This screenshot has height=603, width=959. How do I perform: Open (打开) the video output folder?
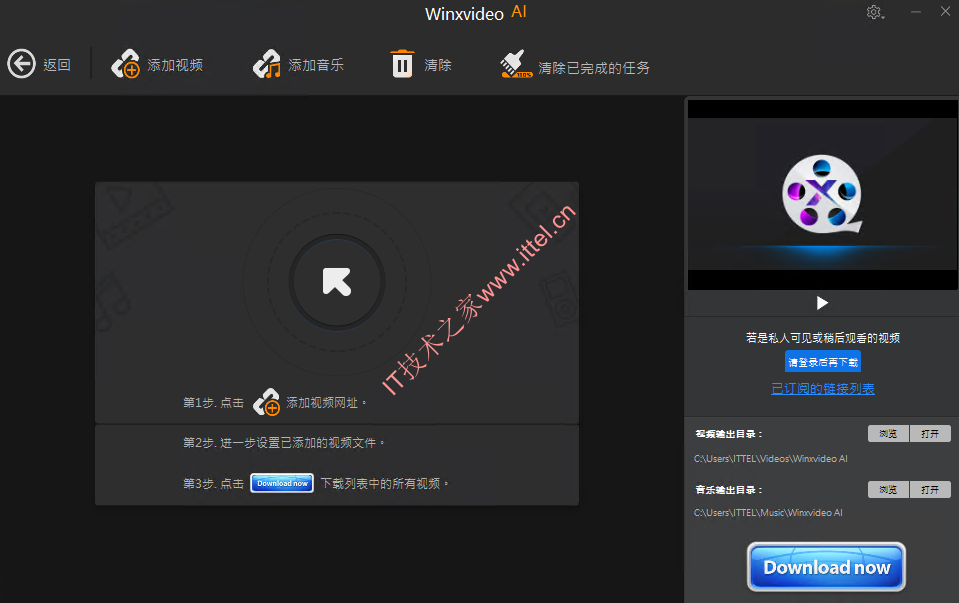[x=930, y=434]
